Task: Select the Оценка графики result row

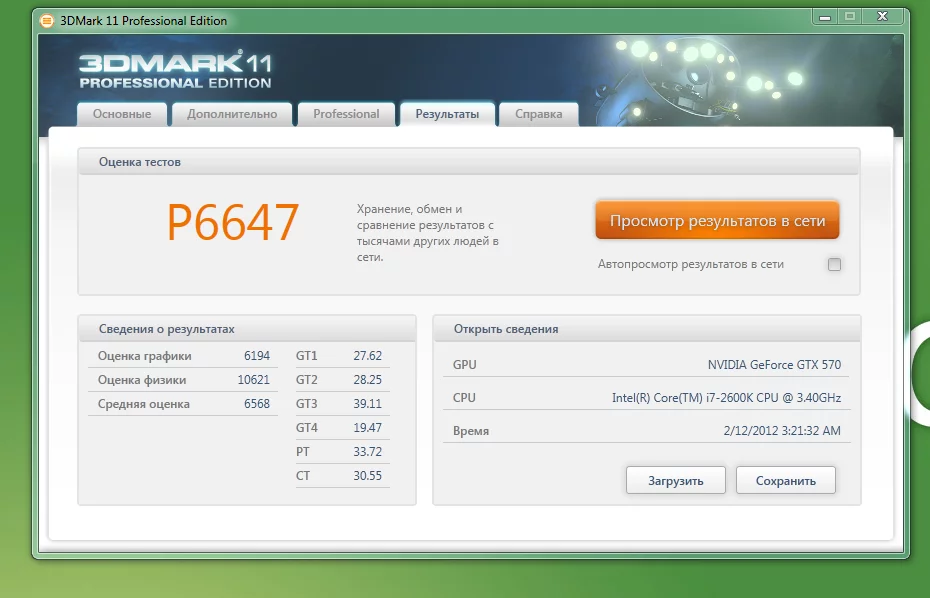Action: (x=183, y=356)
